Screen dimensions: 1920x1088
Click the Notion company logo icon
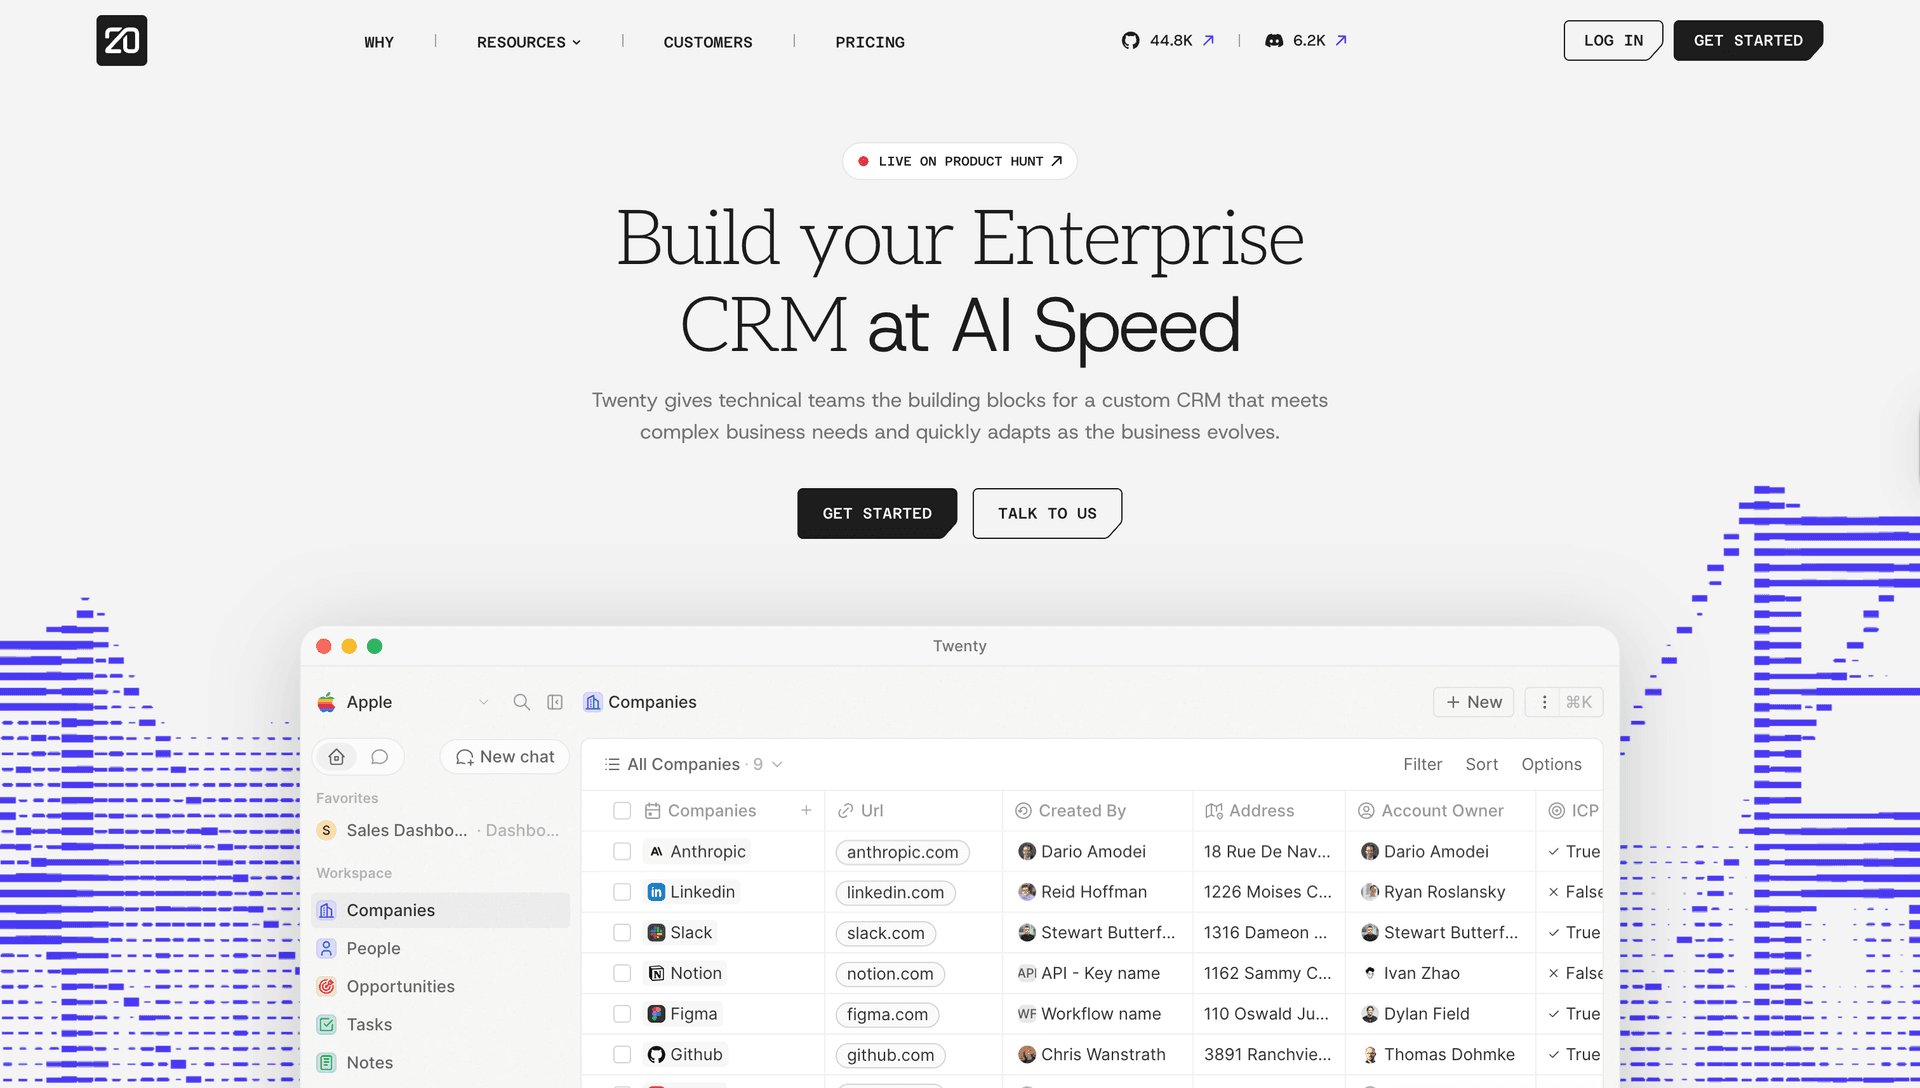(656, 973)
